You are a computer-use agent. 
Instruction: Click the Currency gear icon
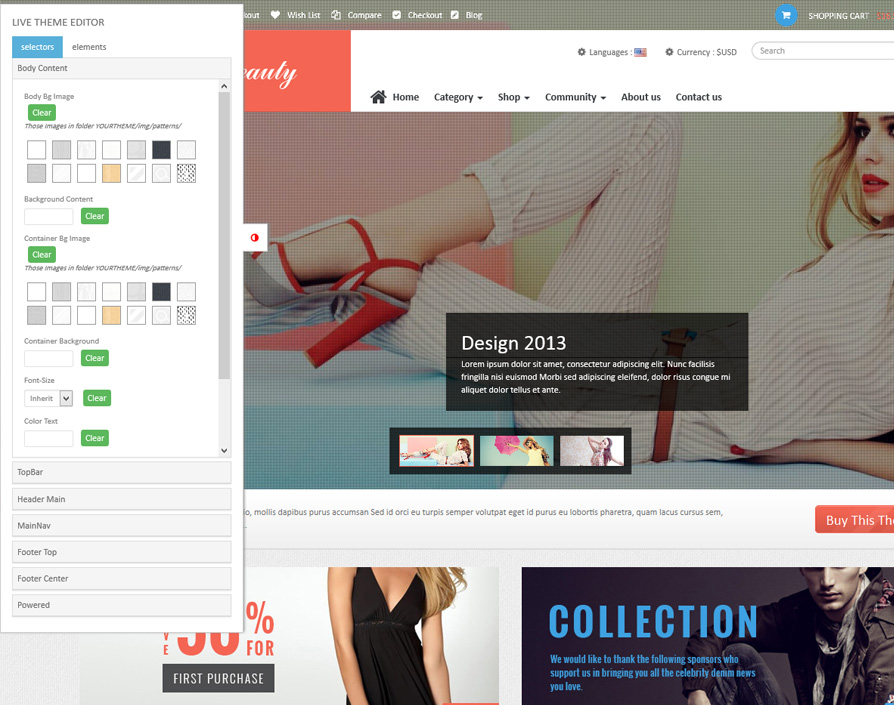point(669,52)
